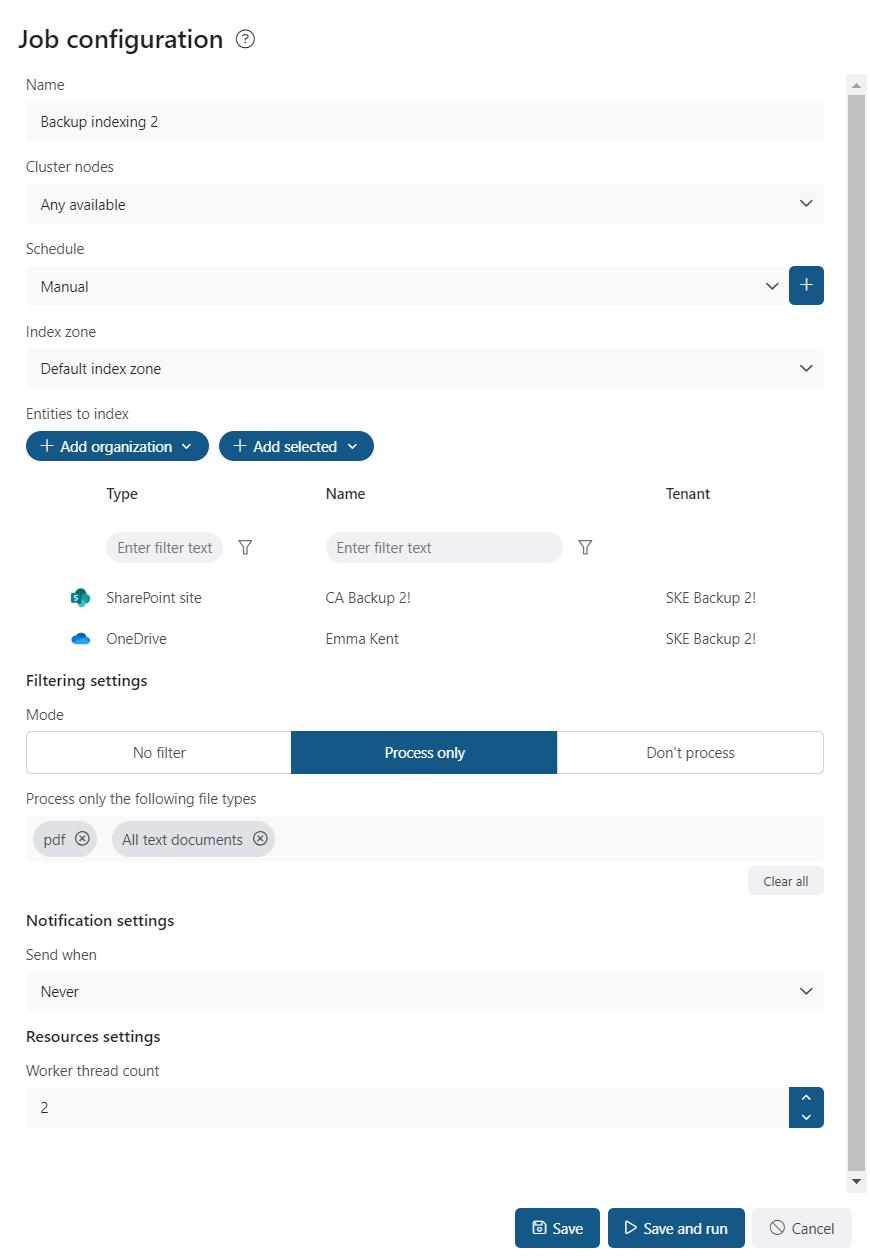Select the Don't process mode

(690, 753)
